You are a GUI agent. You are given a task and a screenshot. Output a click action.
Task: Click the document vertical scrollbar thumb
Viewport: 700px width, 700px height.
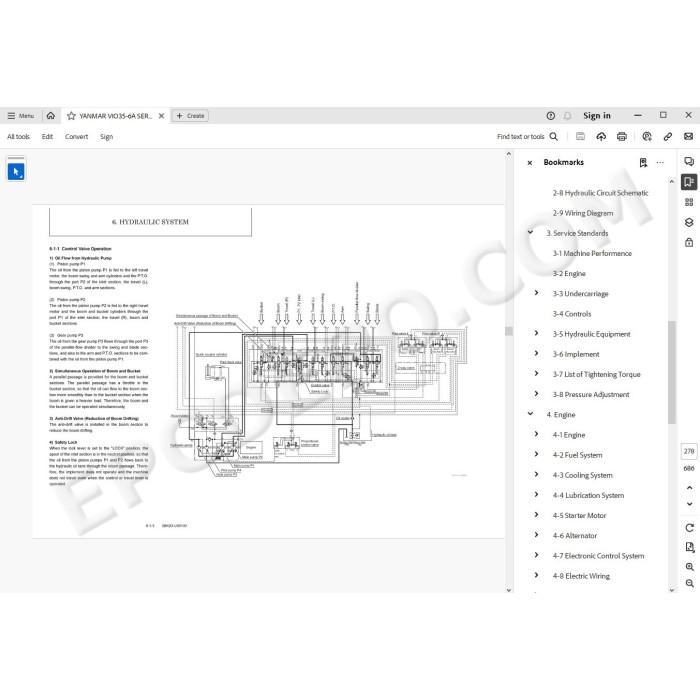(x=508, y=331)
